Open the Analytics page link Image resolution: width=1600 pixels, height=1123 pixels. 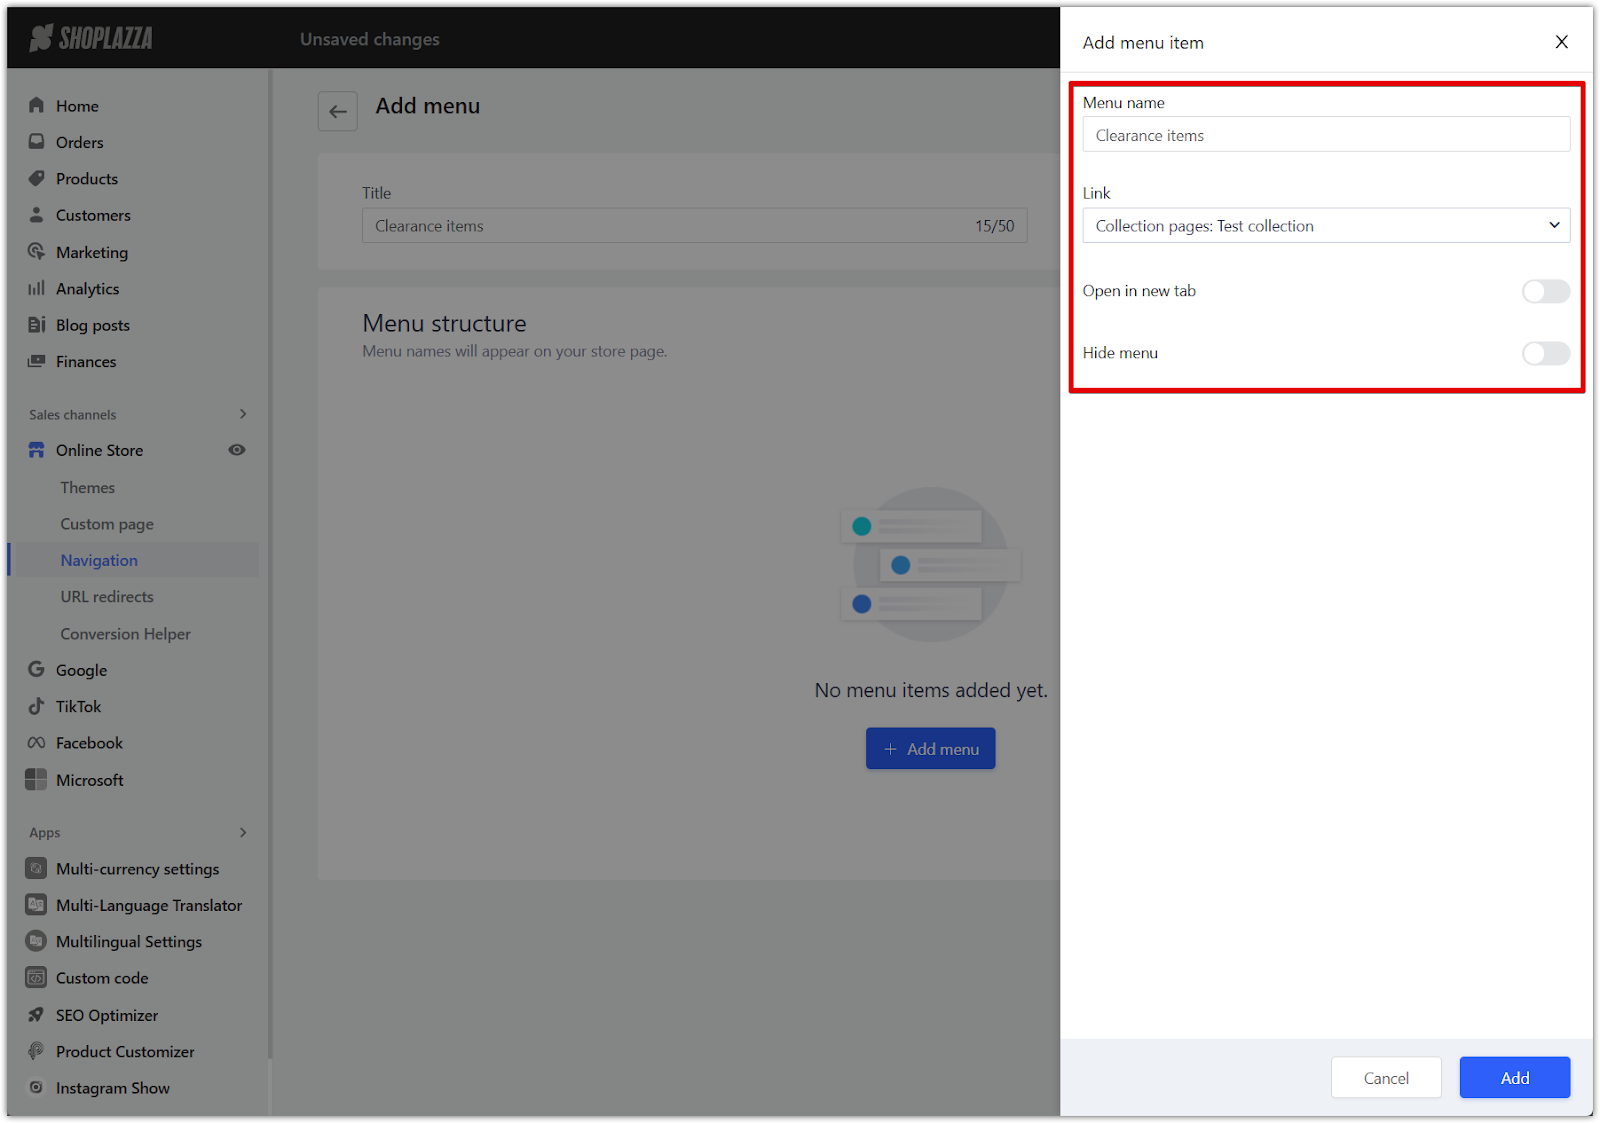88,289
